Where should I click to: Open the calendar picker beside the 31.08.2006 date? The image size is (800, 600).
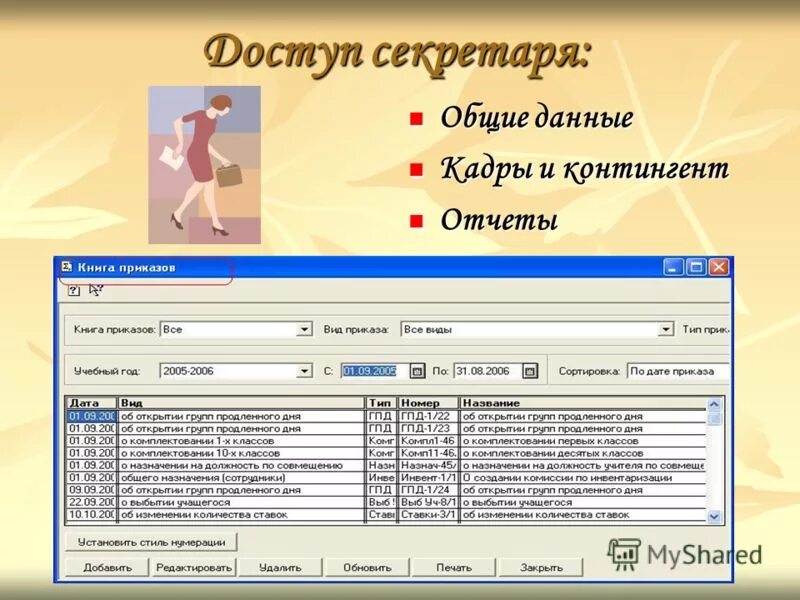click(x=530, y=369)
